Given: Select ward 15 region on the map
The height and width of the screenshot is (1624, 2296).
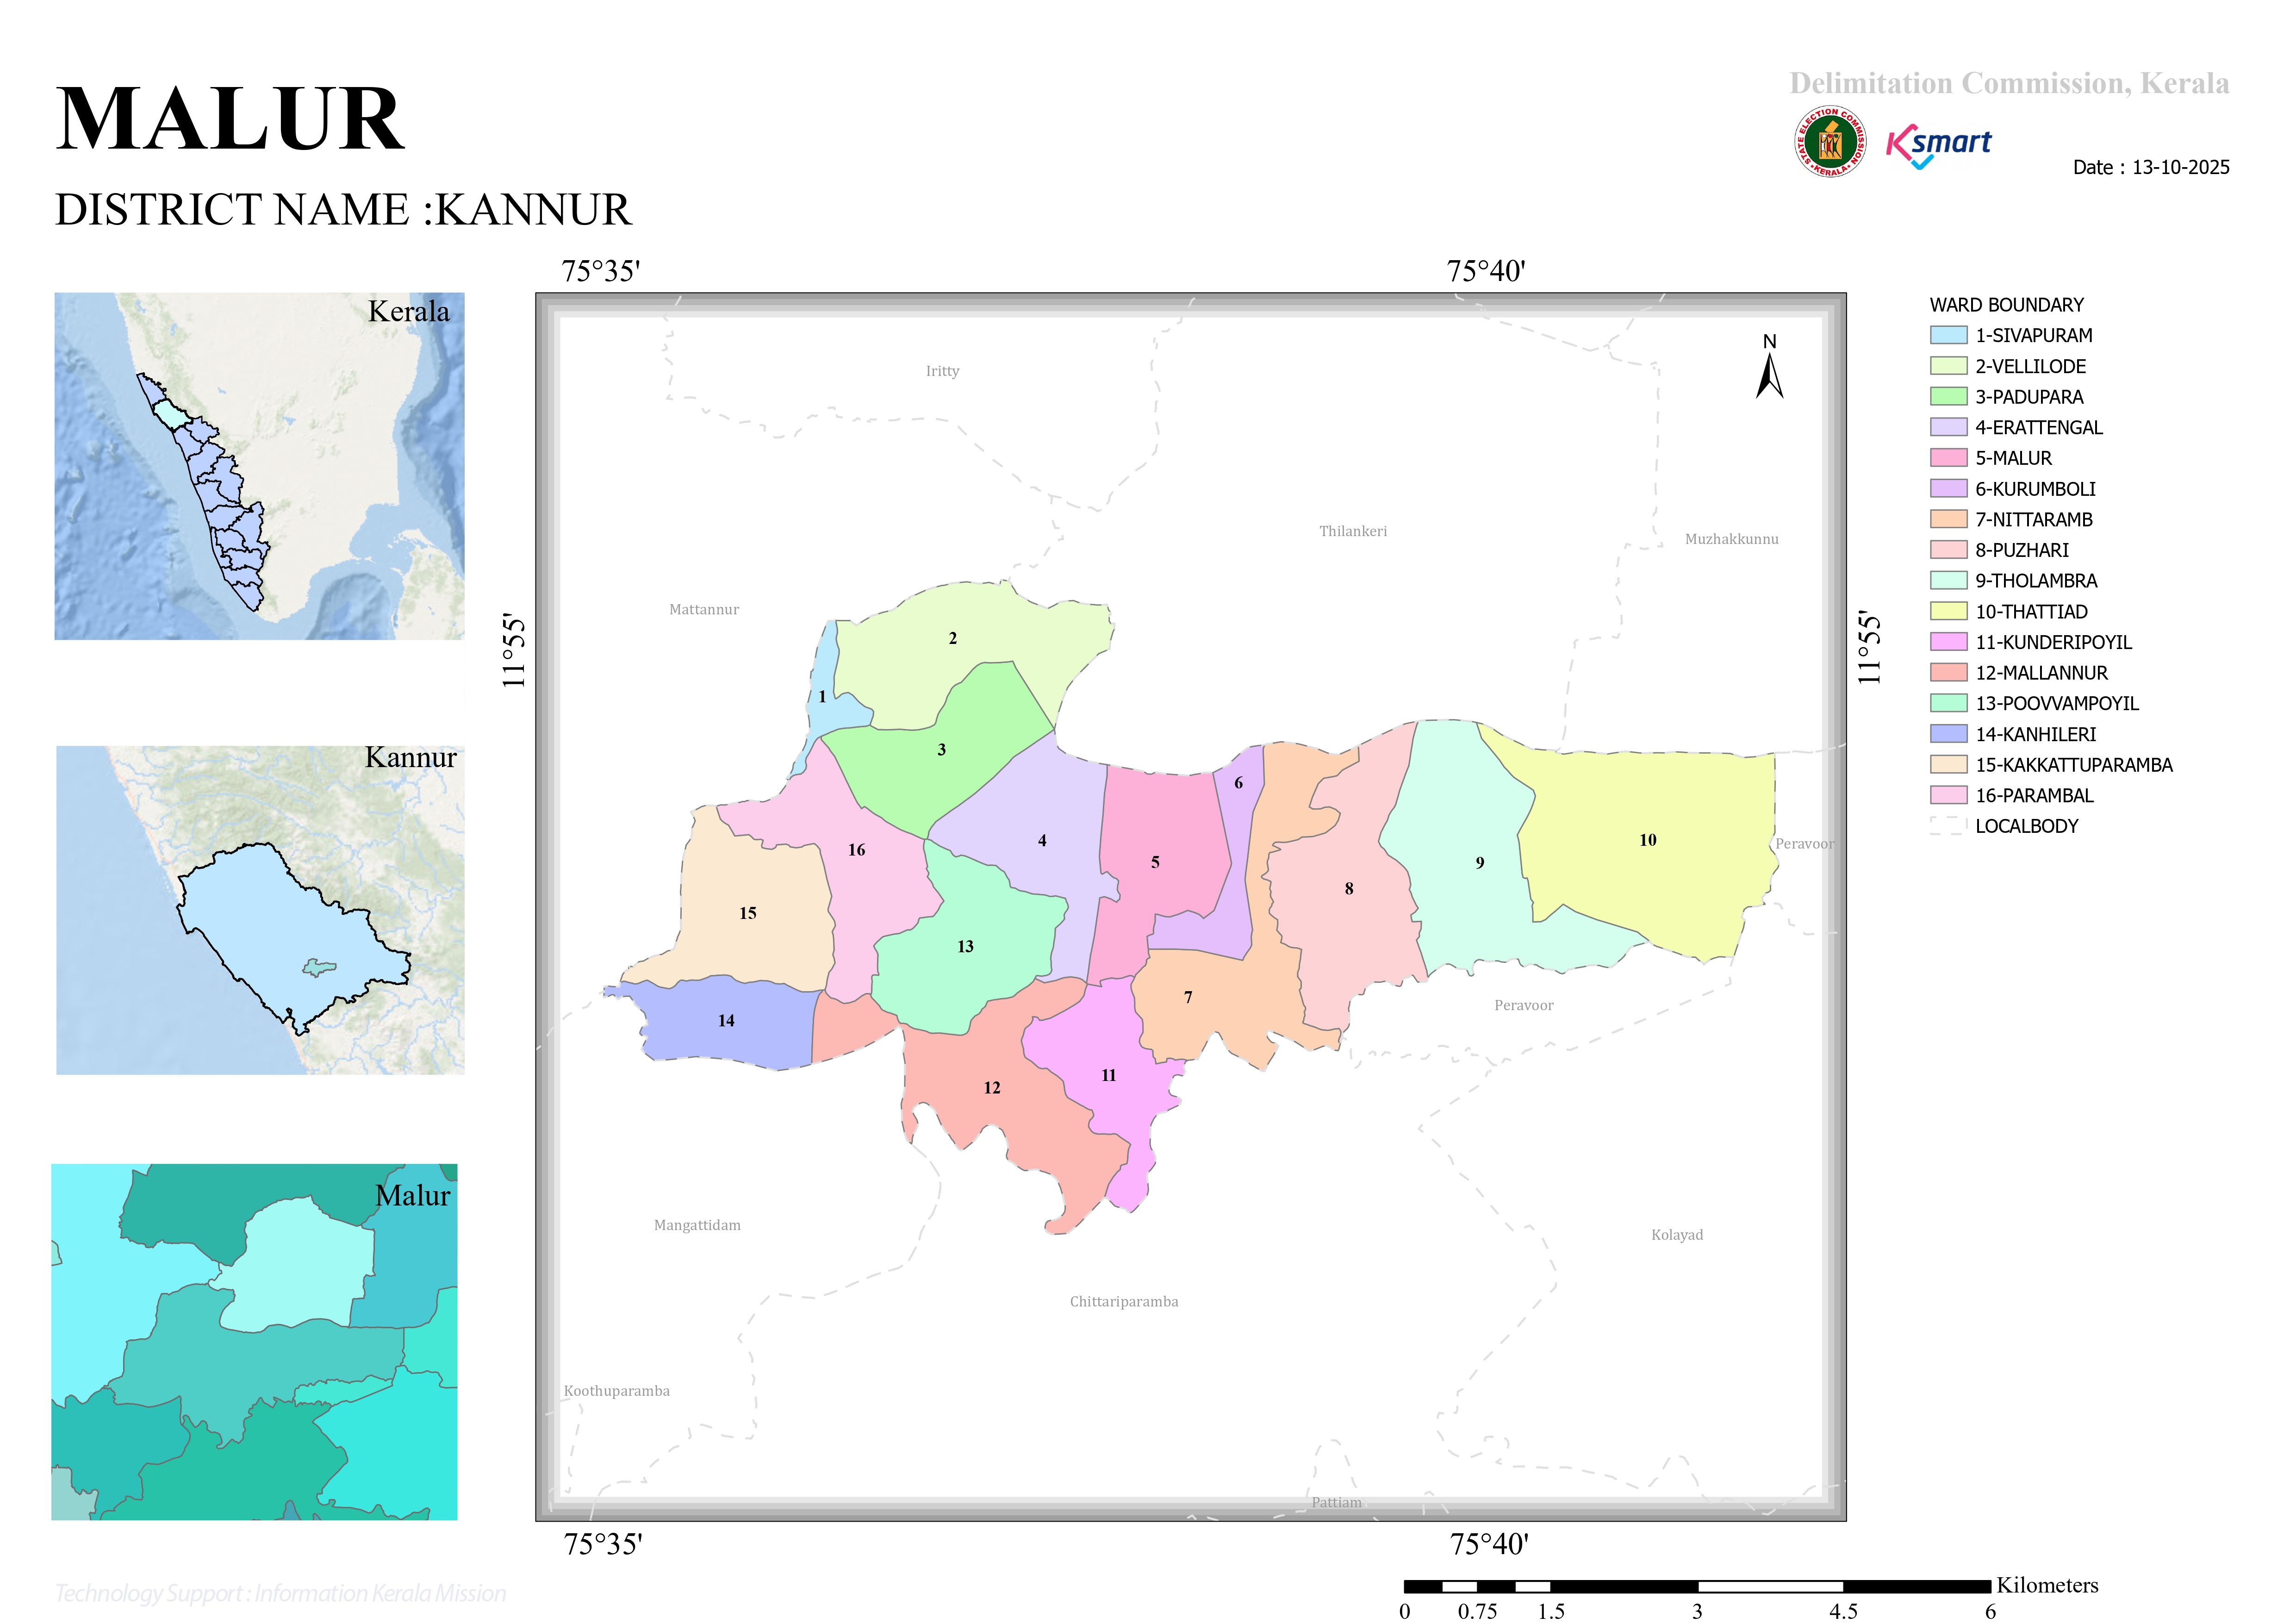Looking at the screenshot, I should pos(748,913).
